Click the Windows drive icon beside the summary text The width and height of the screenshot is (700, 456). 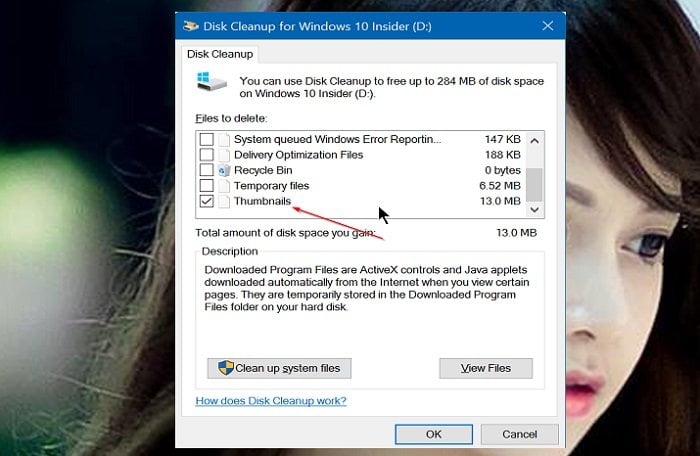click(212, 82)
